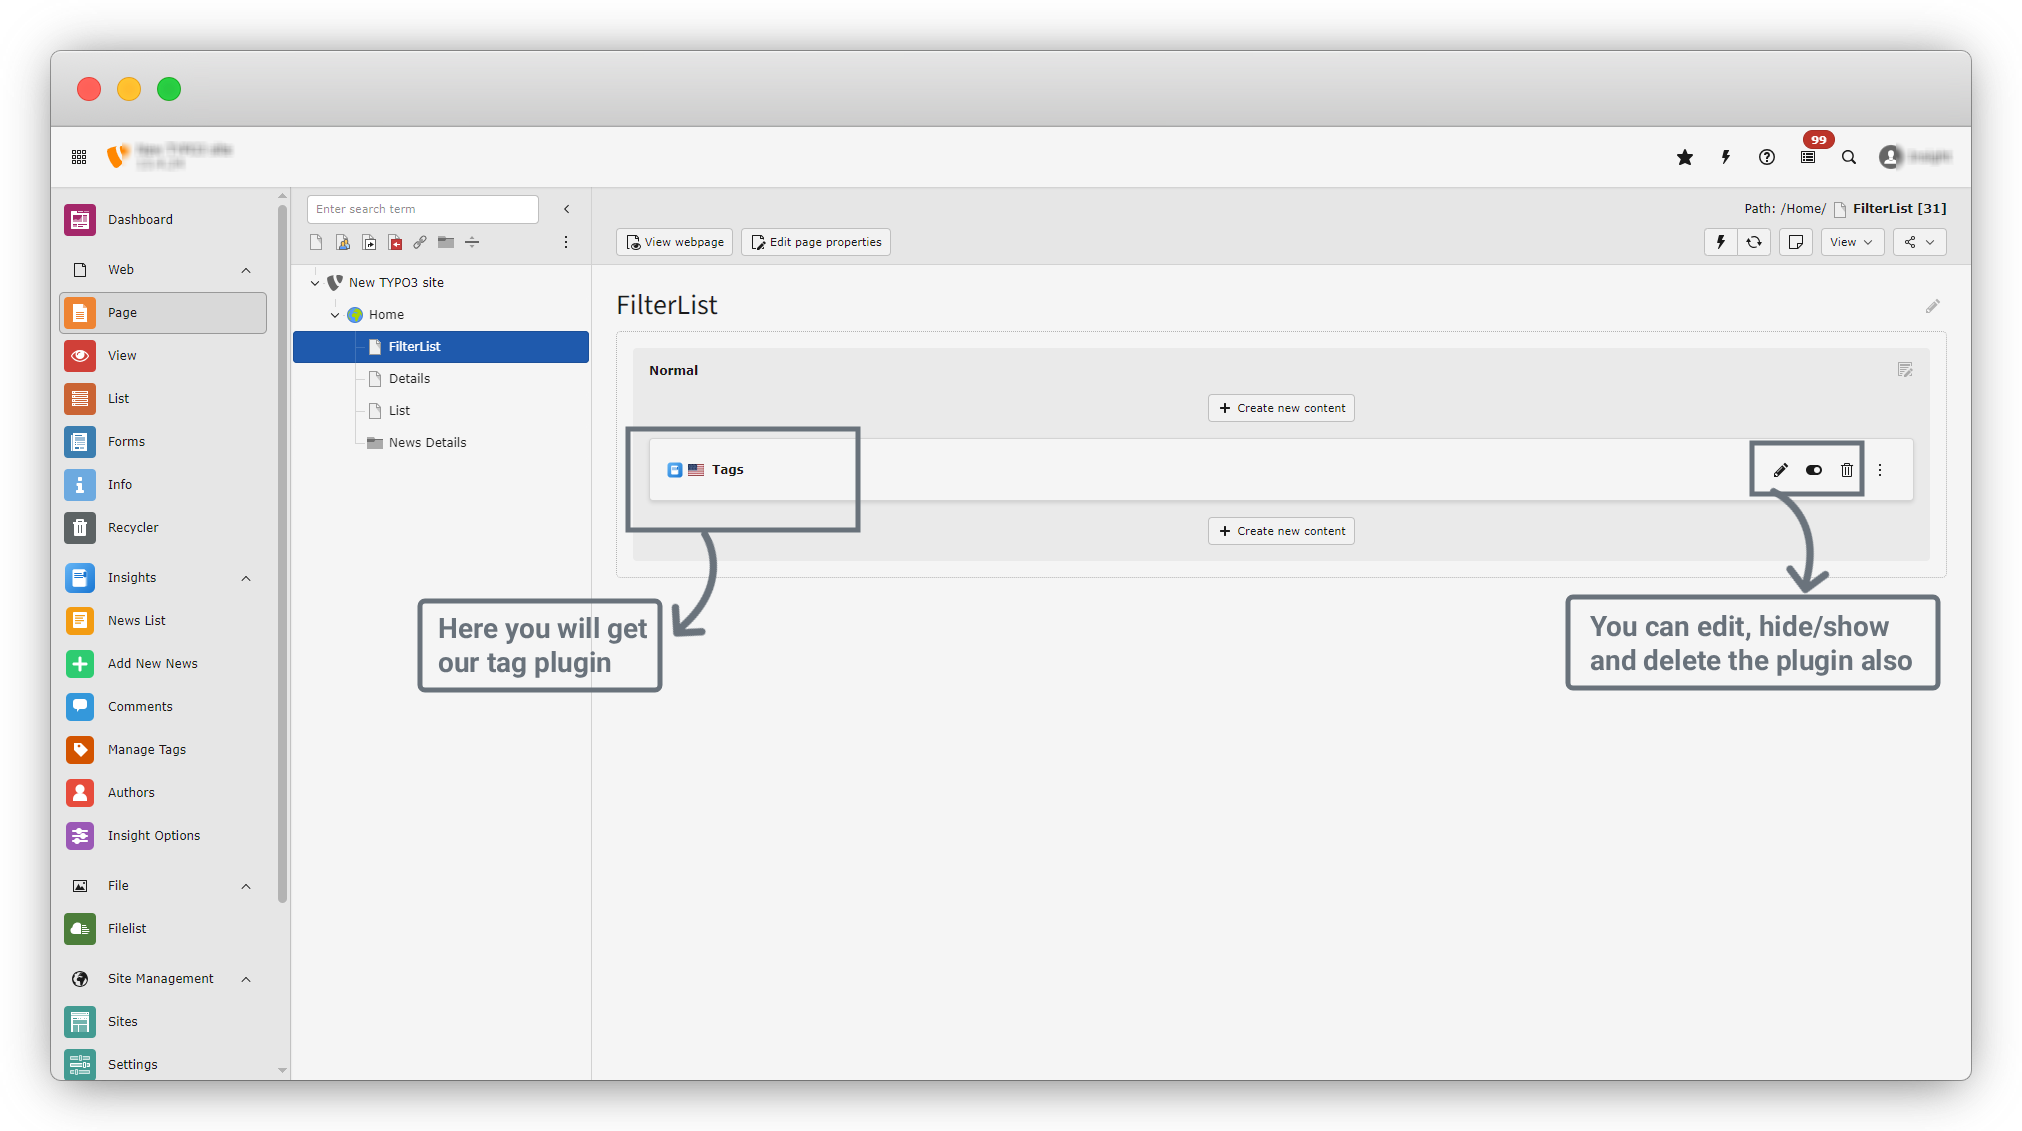Toggle visibility of the Tags content element

(x=1814, y=470)
